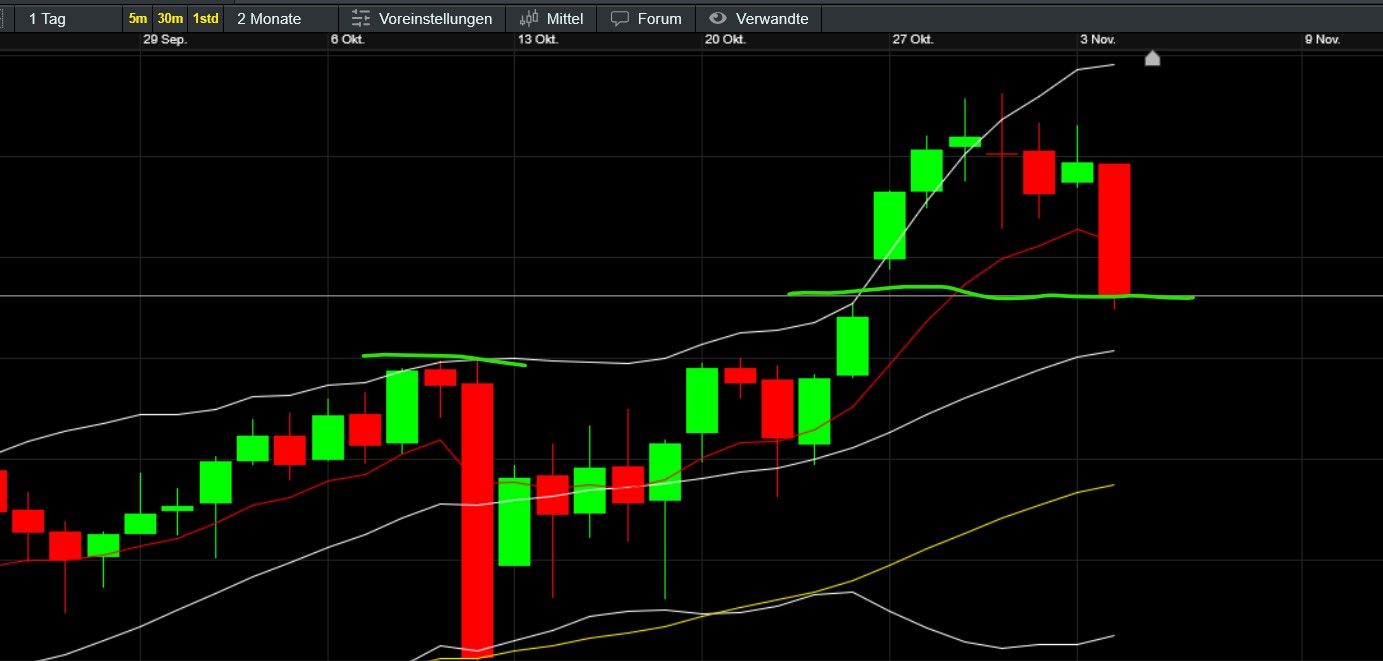
Task: Click the "20 Okt." axis label
Action: click(x=725, y=39)
